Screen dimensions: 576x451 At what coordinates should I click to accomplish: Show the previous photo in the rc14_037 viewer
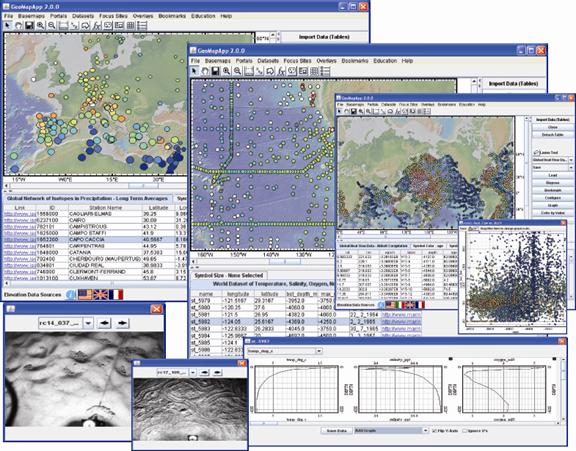[x=105, y=323]
